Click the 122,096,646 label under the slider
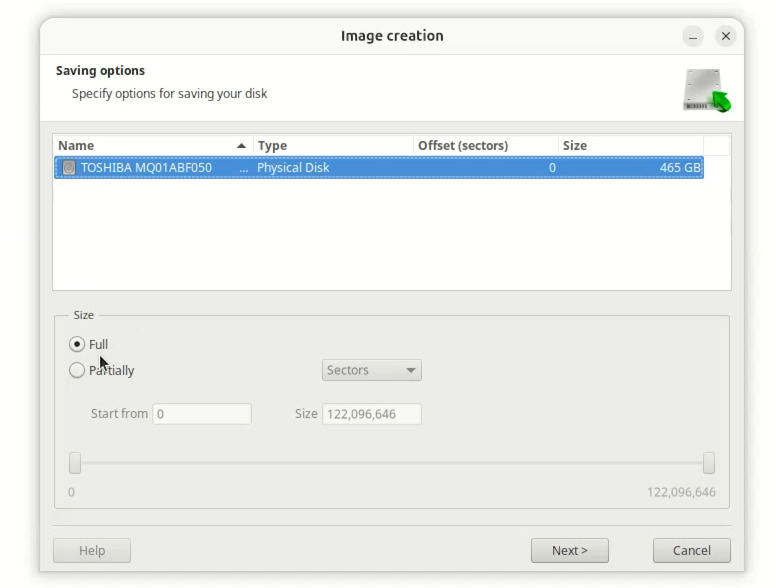Viewport: 776px width, 588px height. coord(681,492)
